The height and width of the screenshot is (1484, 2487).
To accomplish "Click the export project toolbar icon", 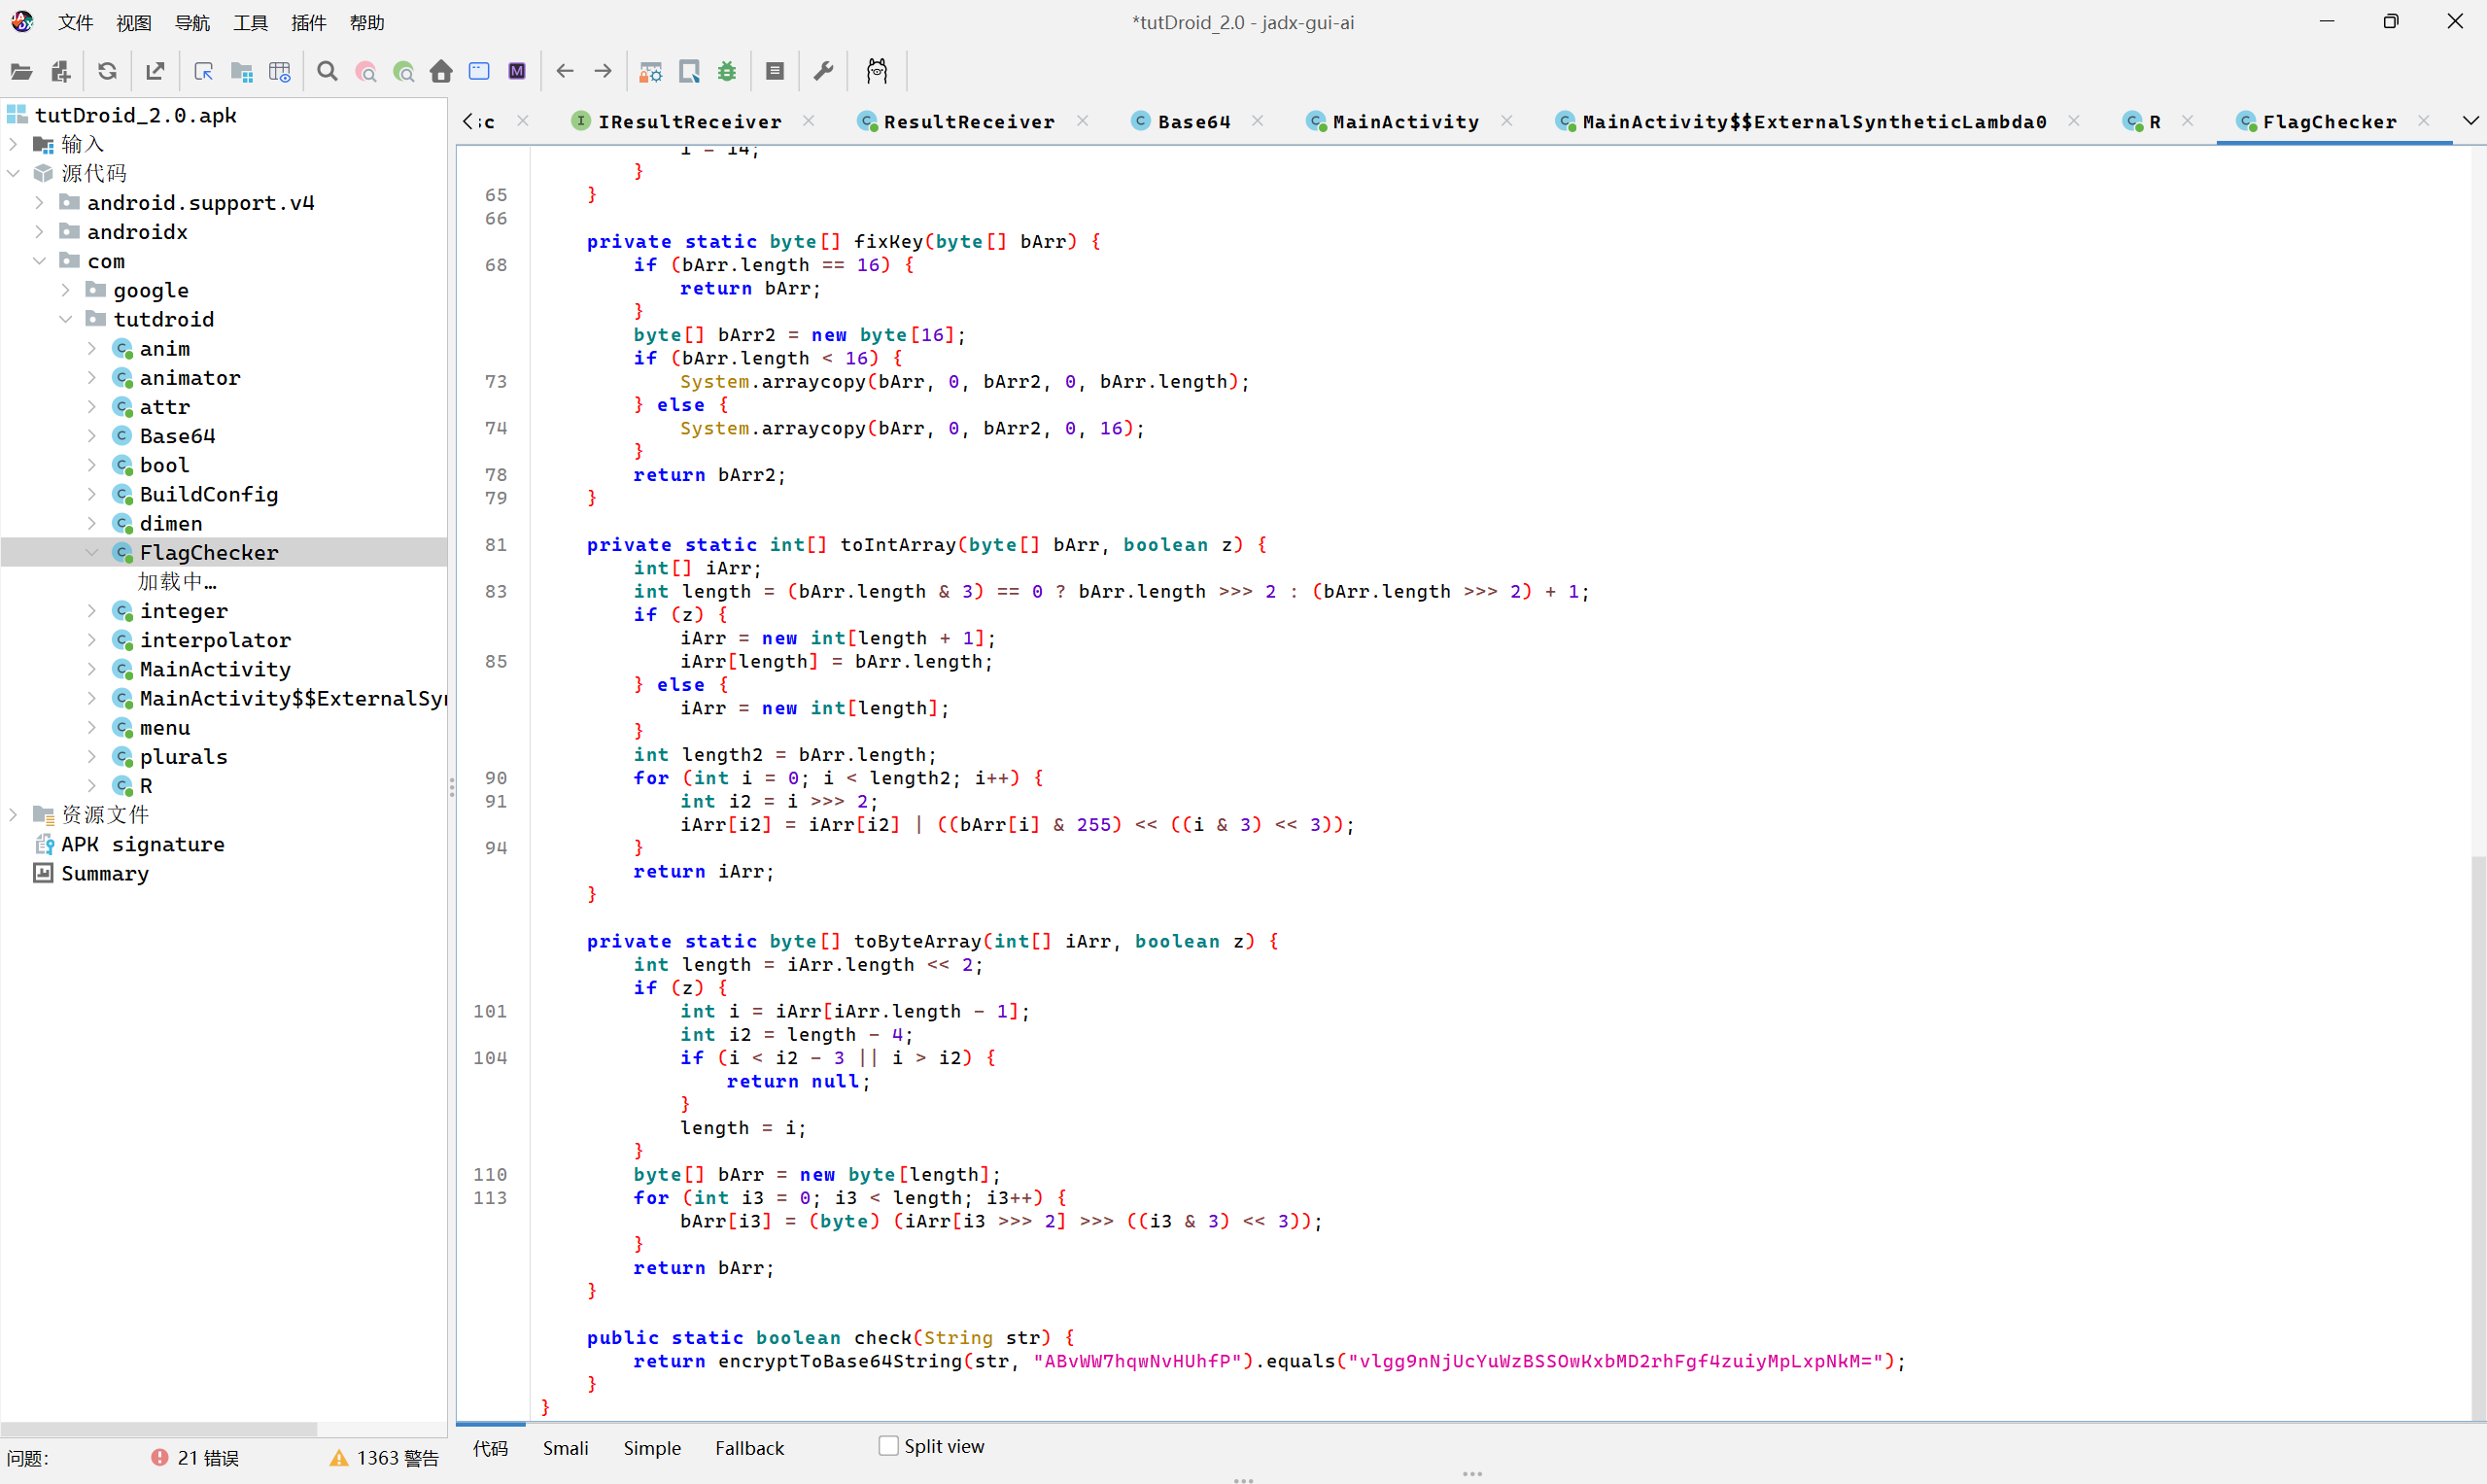I will pyautogui.click(x=155, y=71).
